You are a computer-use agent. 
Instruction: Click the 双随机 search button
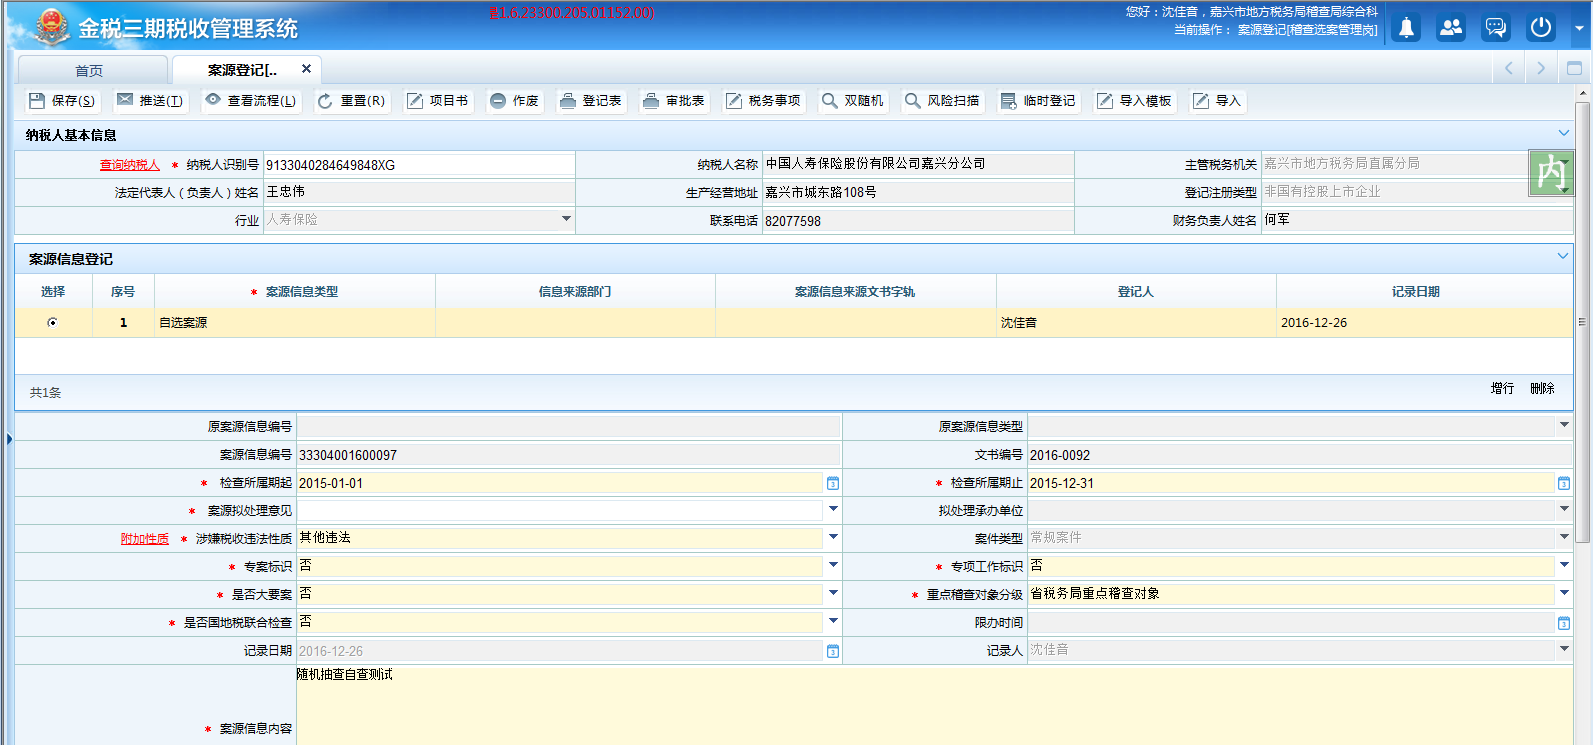point(852,101)
